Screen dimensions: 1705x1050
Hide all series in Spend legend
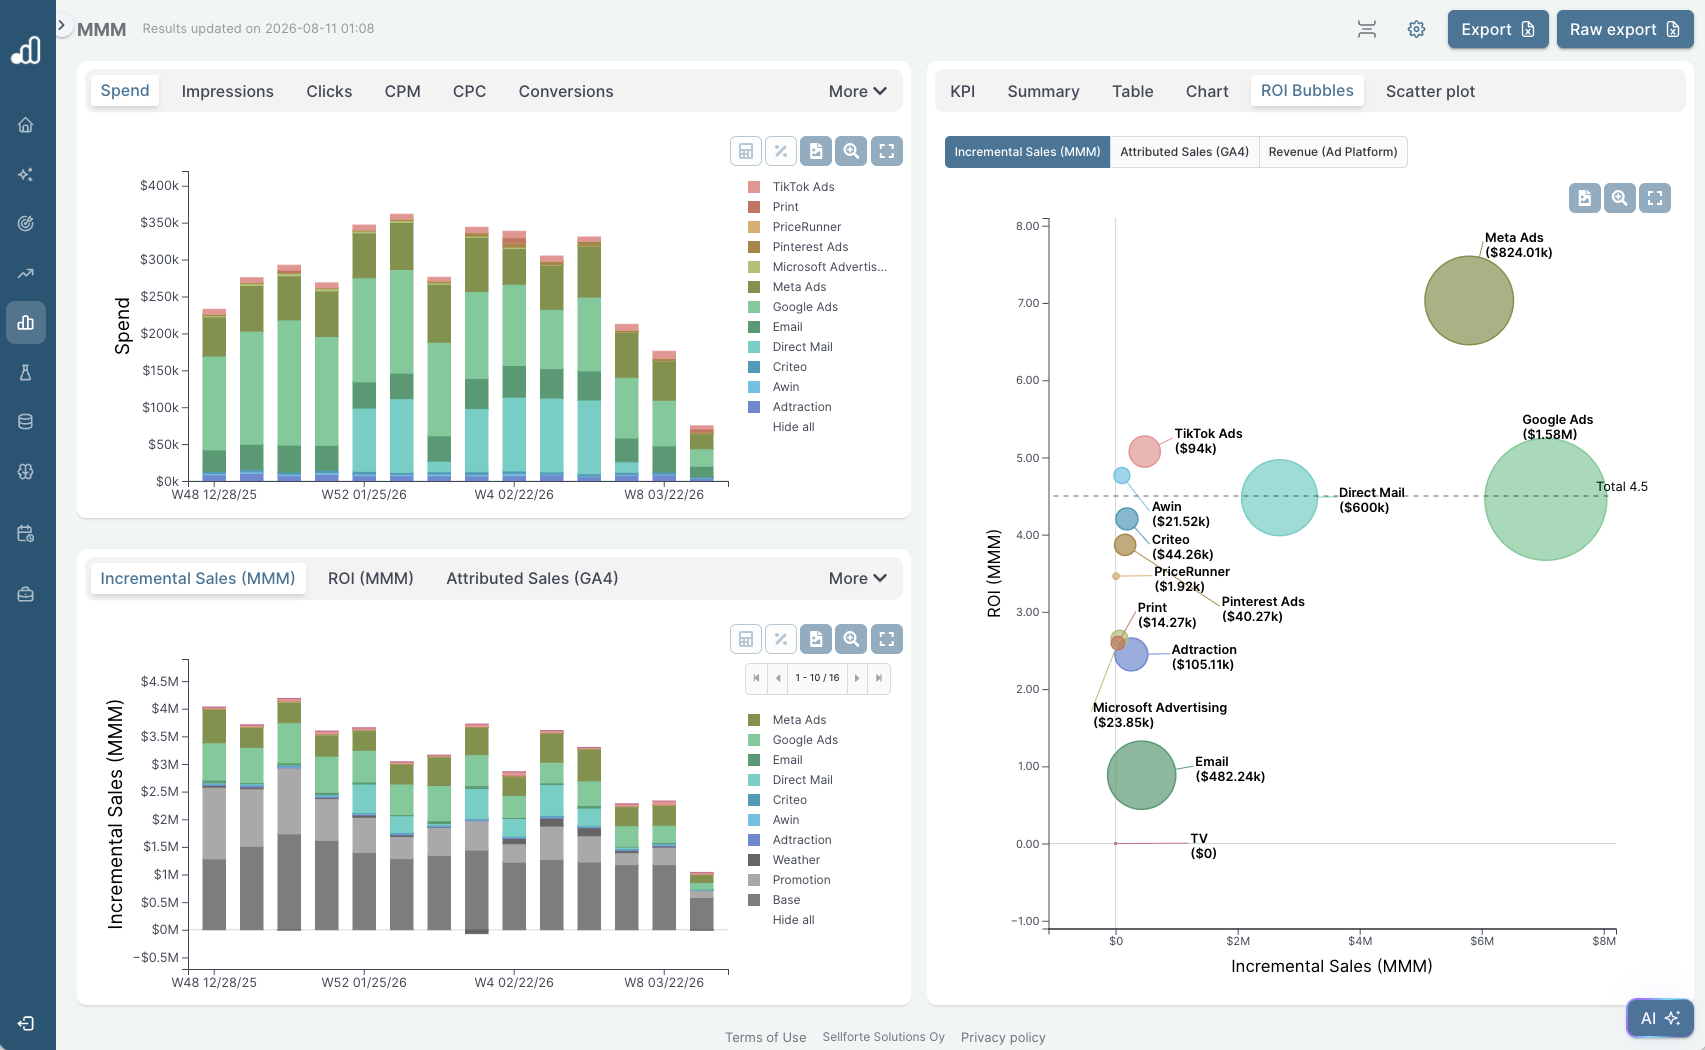tap(793, 427)
